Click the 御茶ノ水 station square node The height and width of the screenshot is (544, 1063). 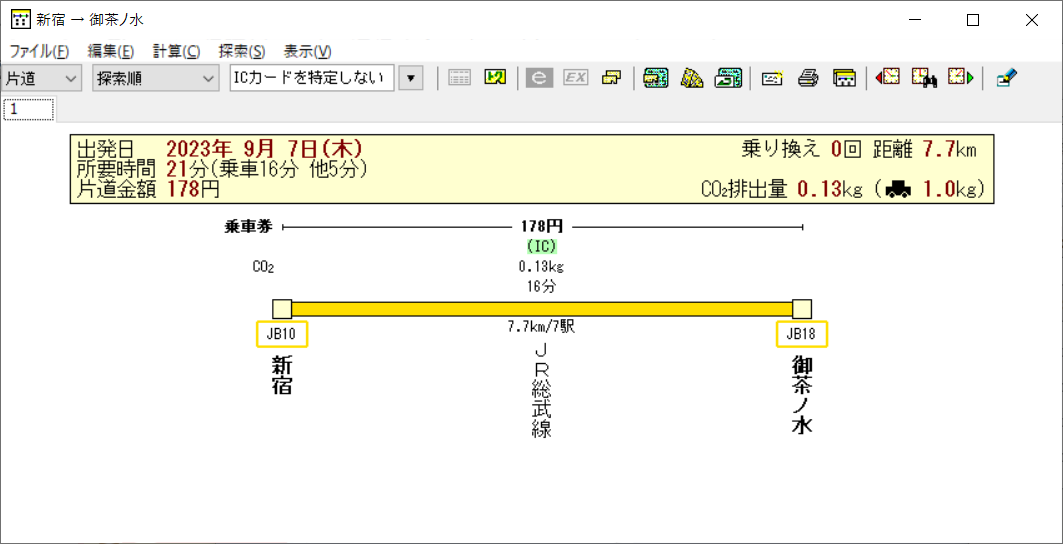(x=802, y=309)
